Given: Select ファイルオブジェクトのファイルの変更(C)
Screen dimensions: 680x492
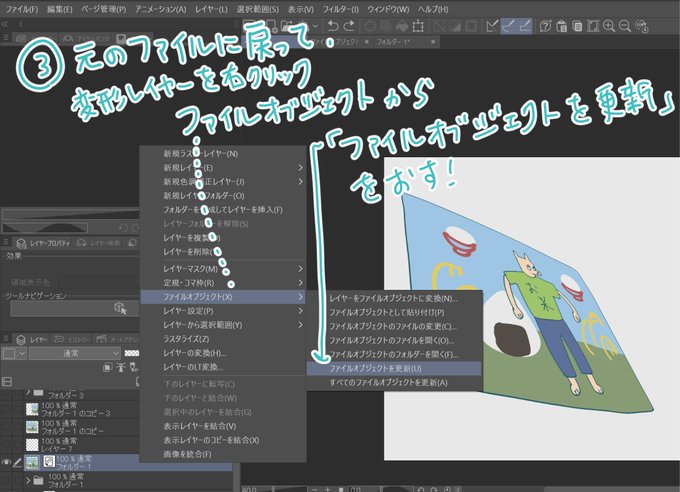Looking at the screenshot, I should click(394, 326).
